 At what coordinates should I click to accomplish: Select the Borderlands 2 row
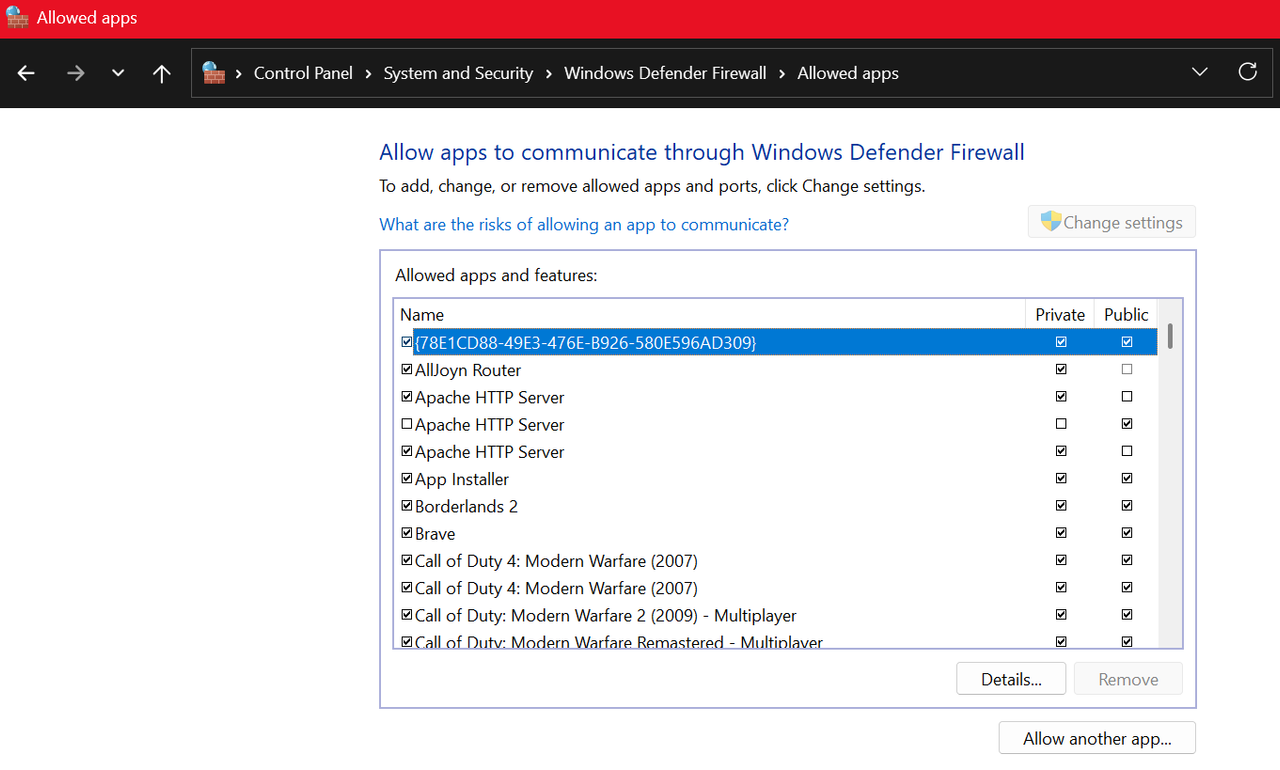point(777,506)
